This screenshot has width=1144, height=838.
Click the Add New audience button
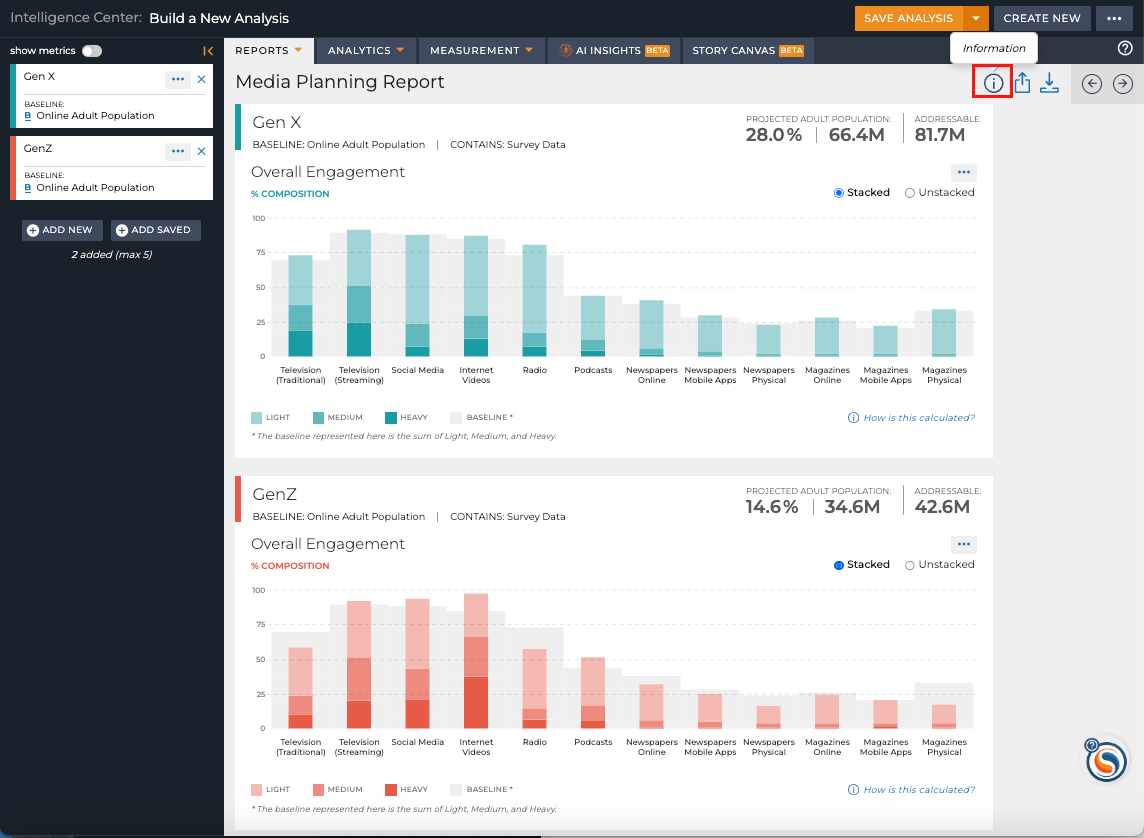[62, 230]
